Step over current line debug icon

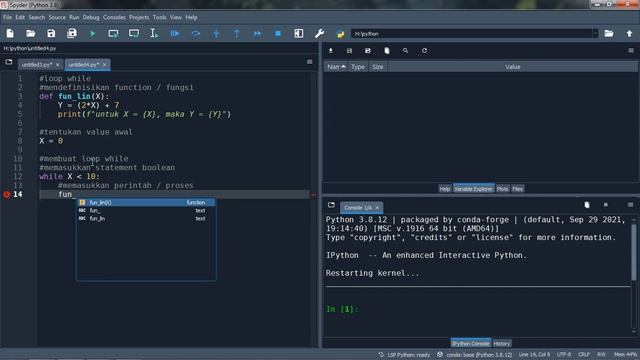196,33
